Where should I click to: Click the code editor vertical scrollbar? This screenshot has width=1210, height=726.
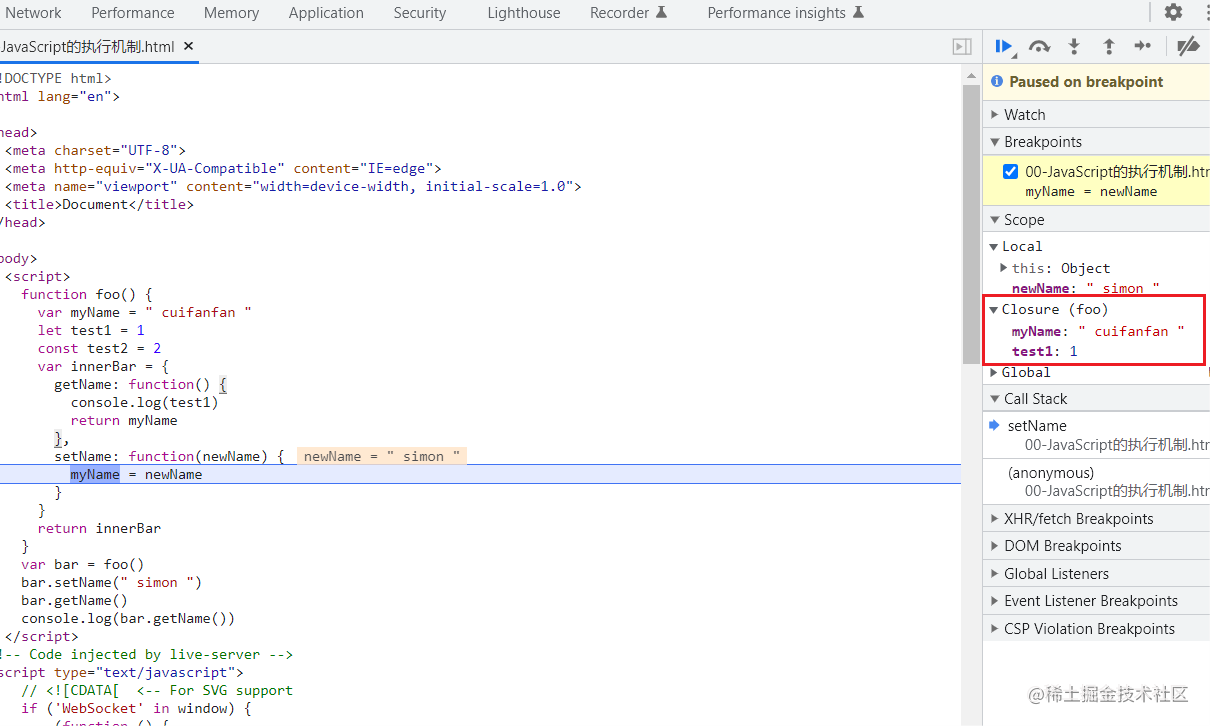[x=970, y=220]
